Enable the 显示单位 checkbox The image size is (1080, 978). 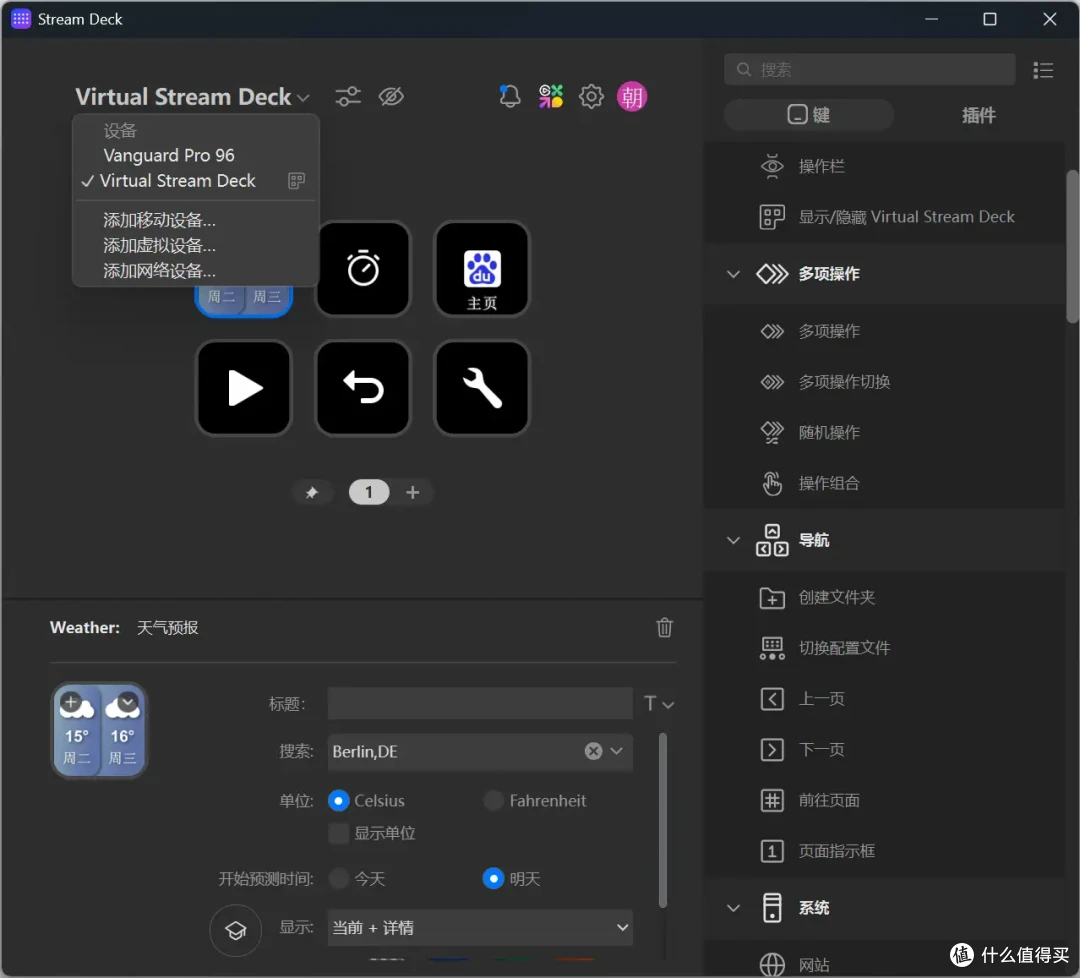[x=338, y=833]
